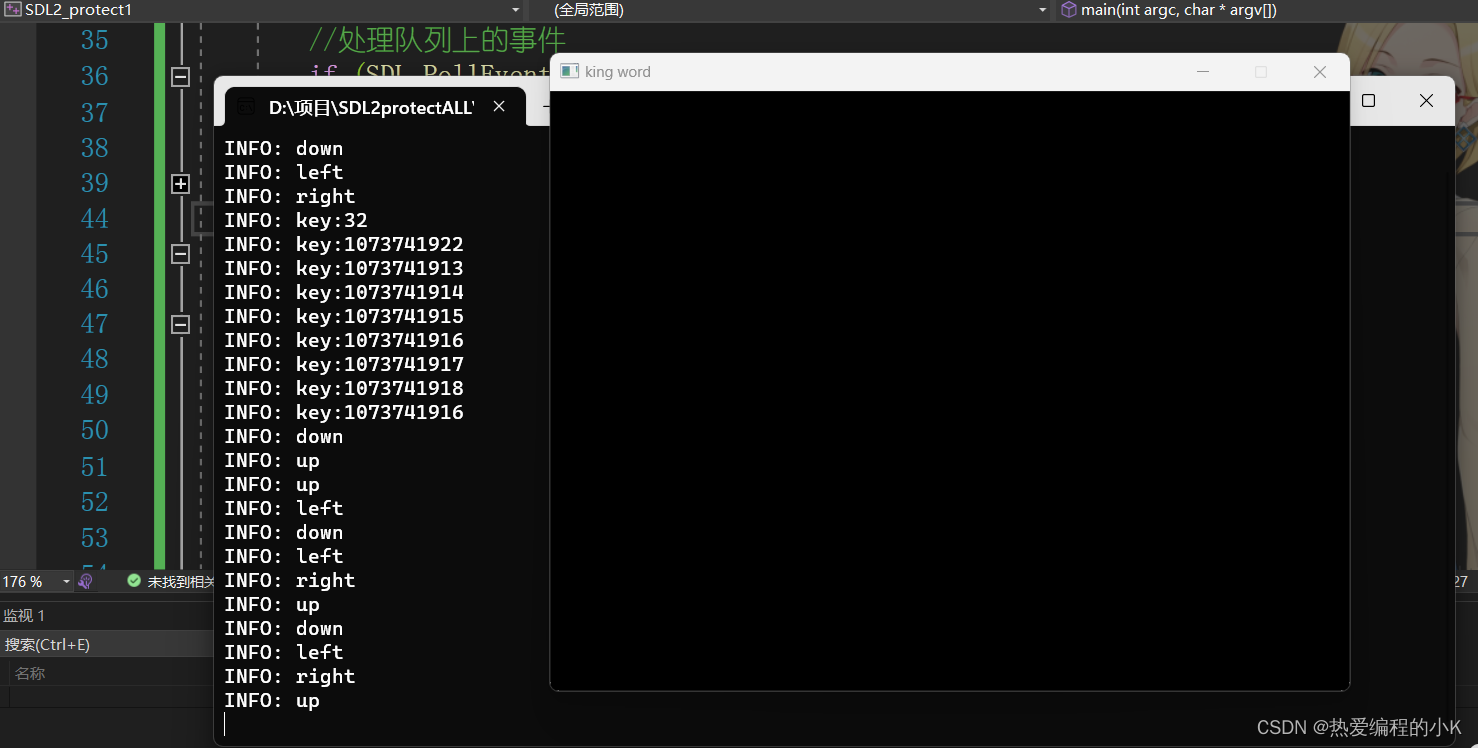Click the 未找到相关 status message
This screenshot has height=748, width=1478.
[181, 581]
